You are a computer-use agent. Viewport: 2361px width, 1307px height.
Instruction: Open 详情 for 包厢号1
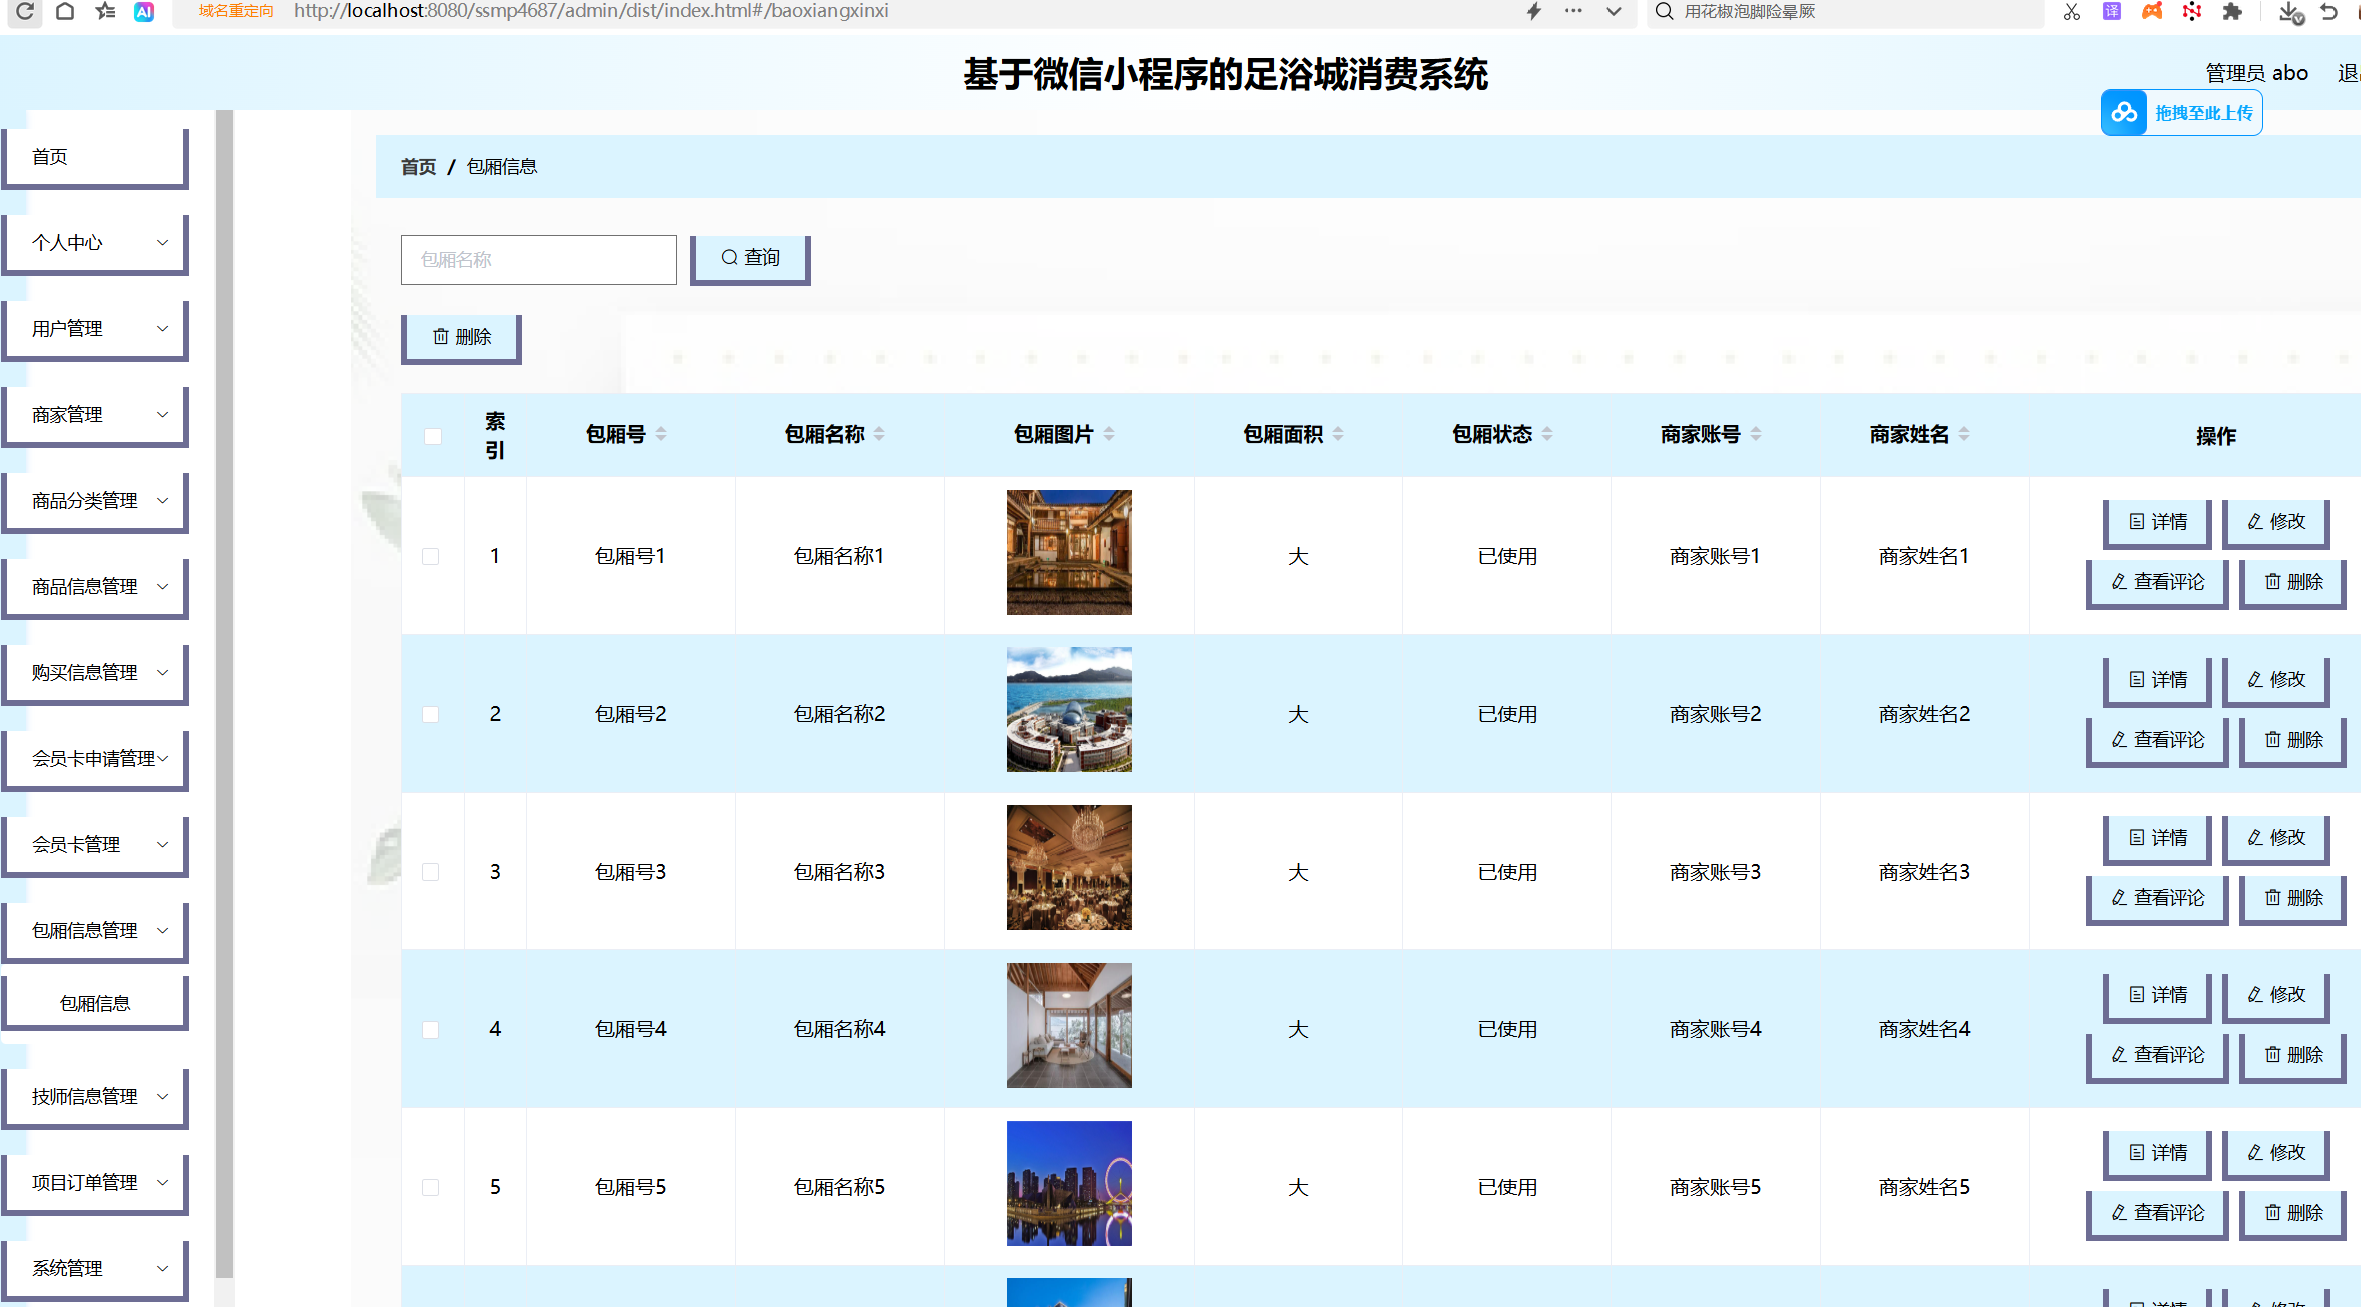click(x=2157, y=523)
